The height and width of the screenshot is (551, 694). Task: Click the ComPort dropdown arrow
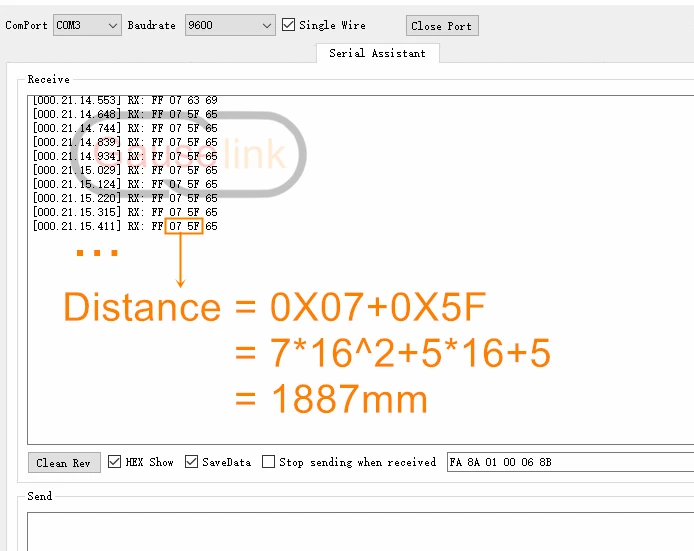[113, 26]
